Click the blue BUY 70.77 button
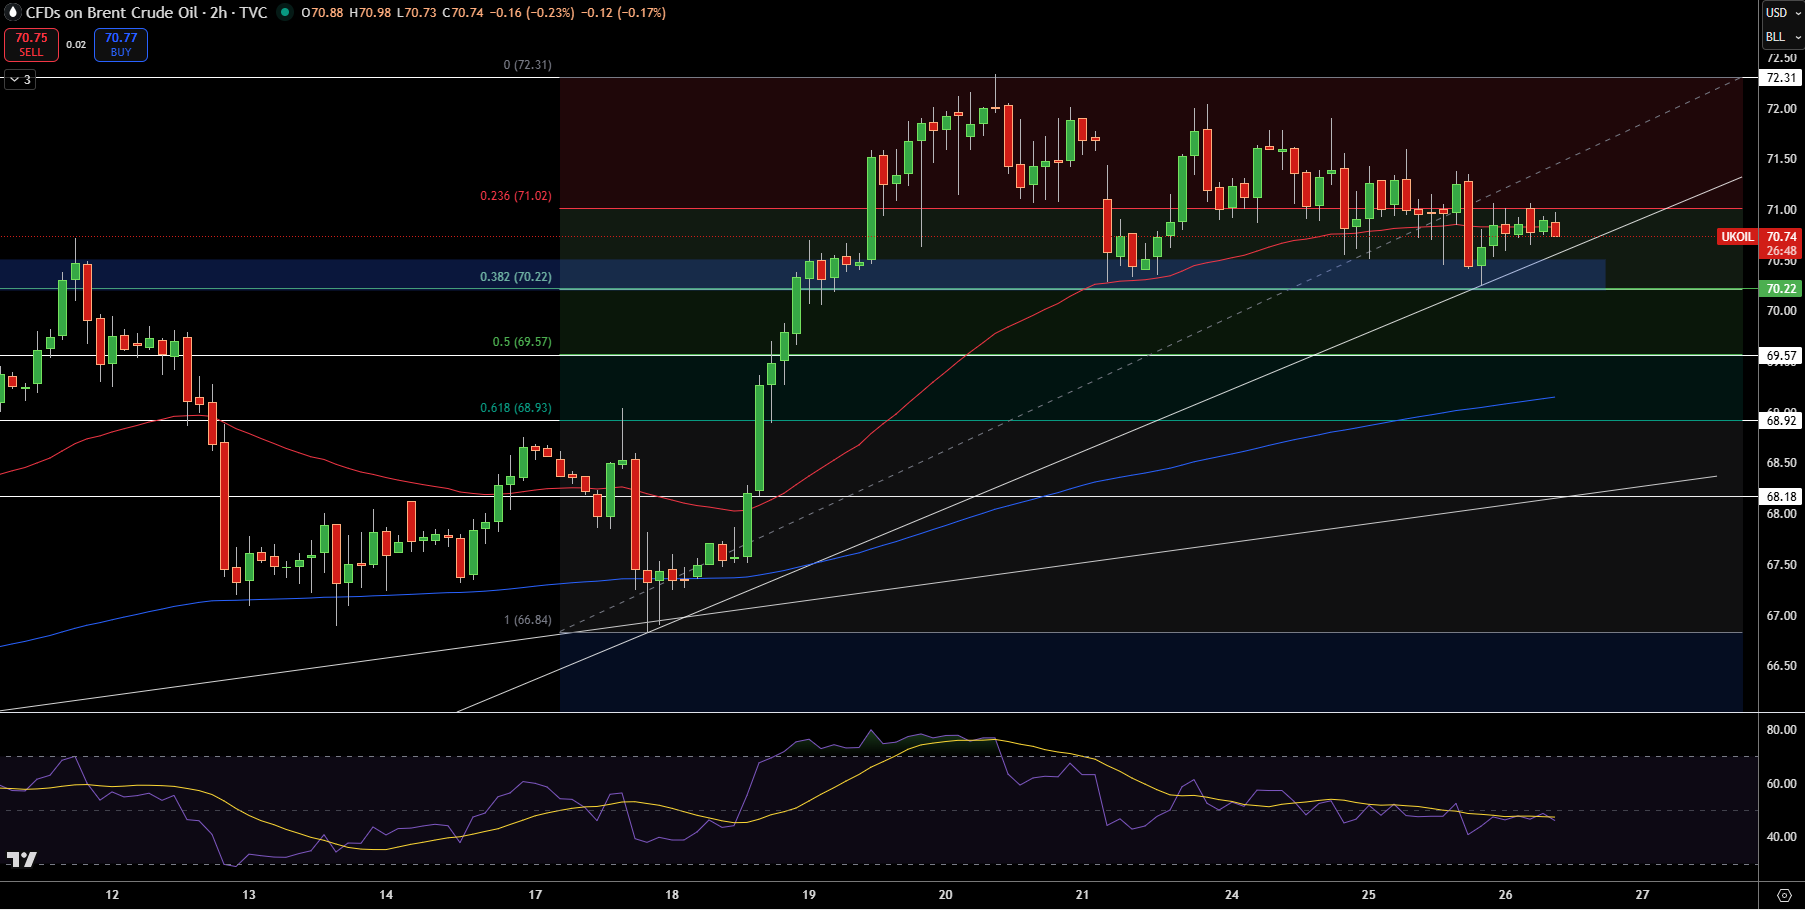 tap(121, 45)
